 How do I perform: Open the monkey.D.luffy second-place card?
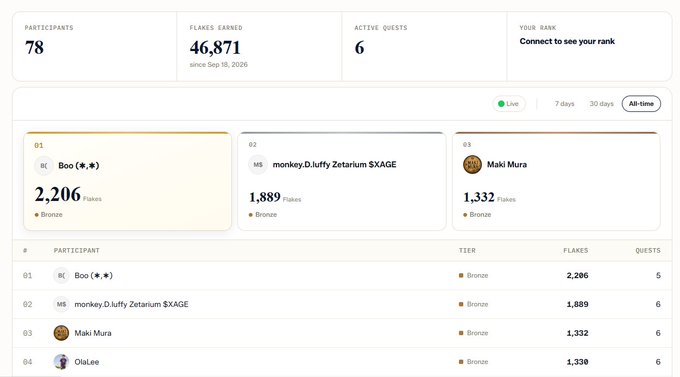(x=342, y=181)
